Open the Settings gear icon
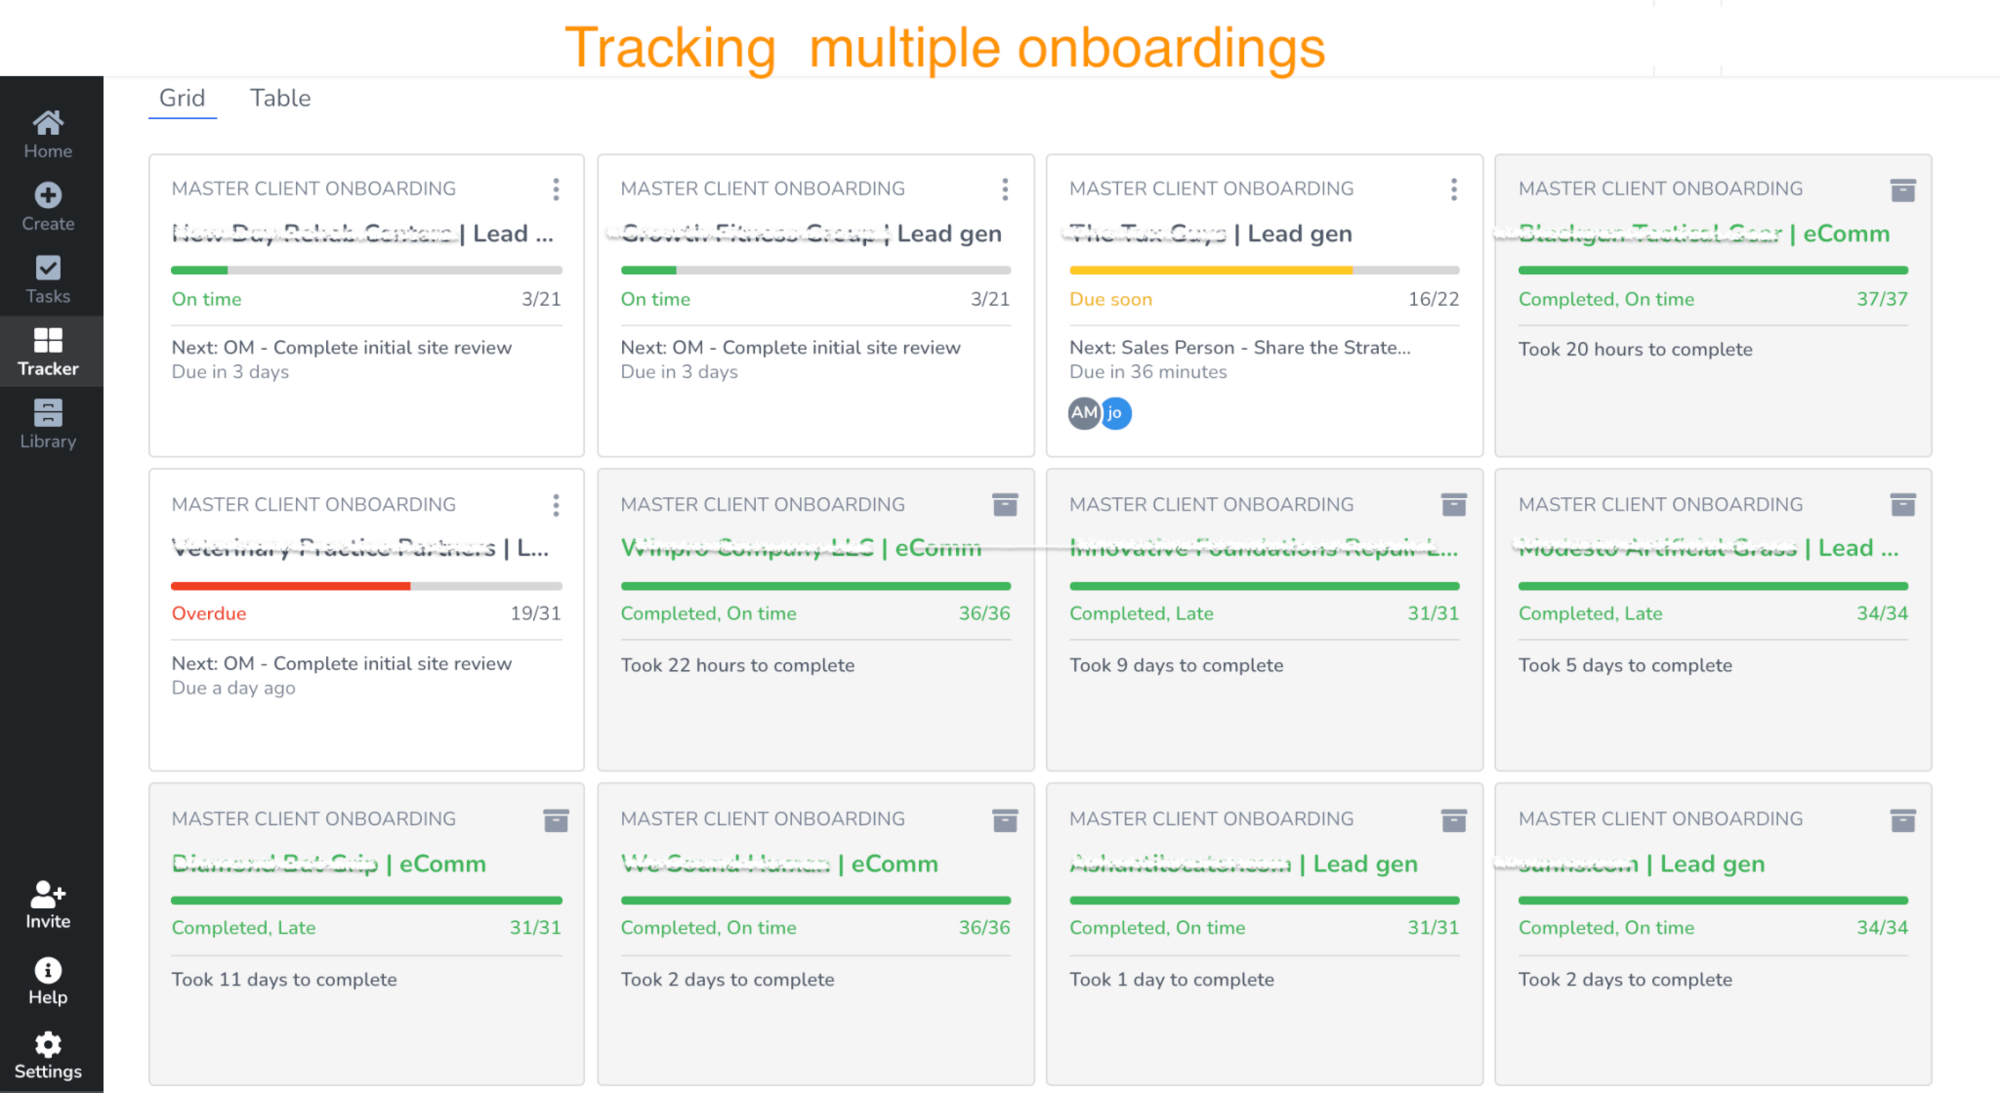 47,1044
